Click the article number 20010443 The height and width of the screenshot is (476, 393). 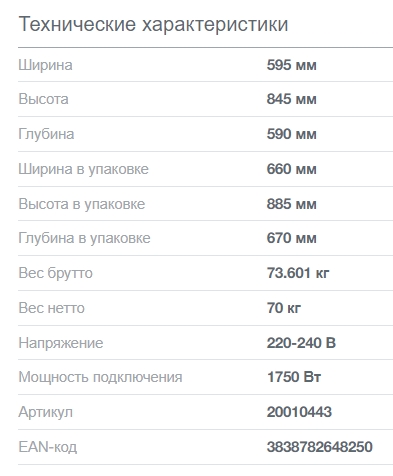(299, 412)
